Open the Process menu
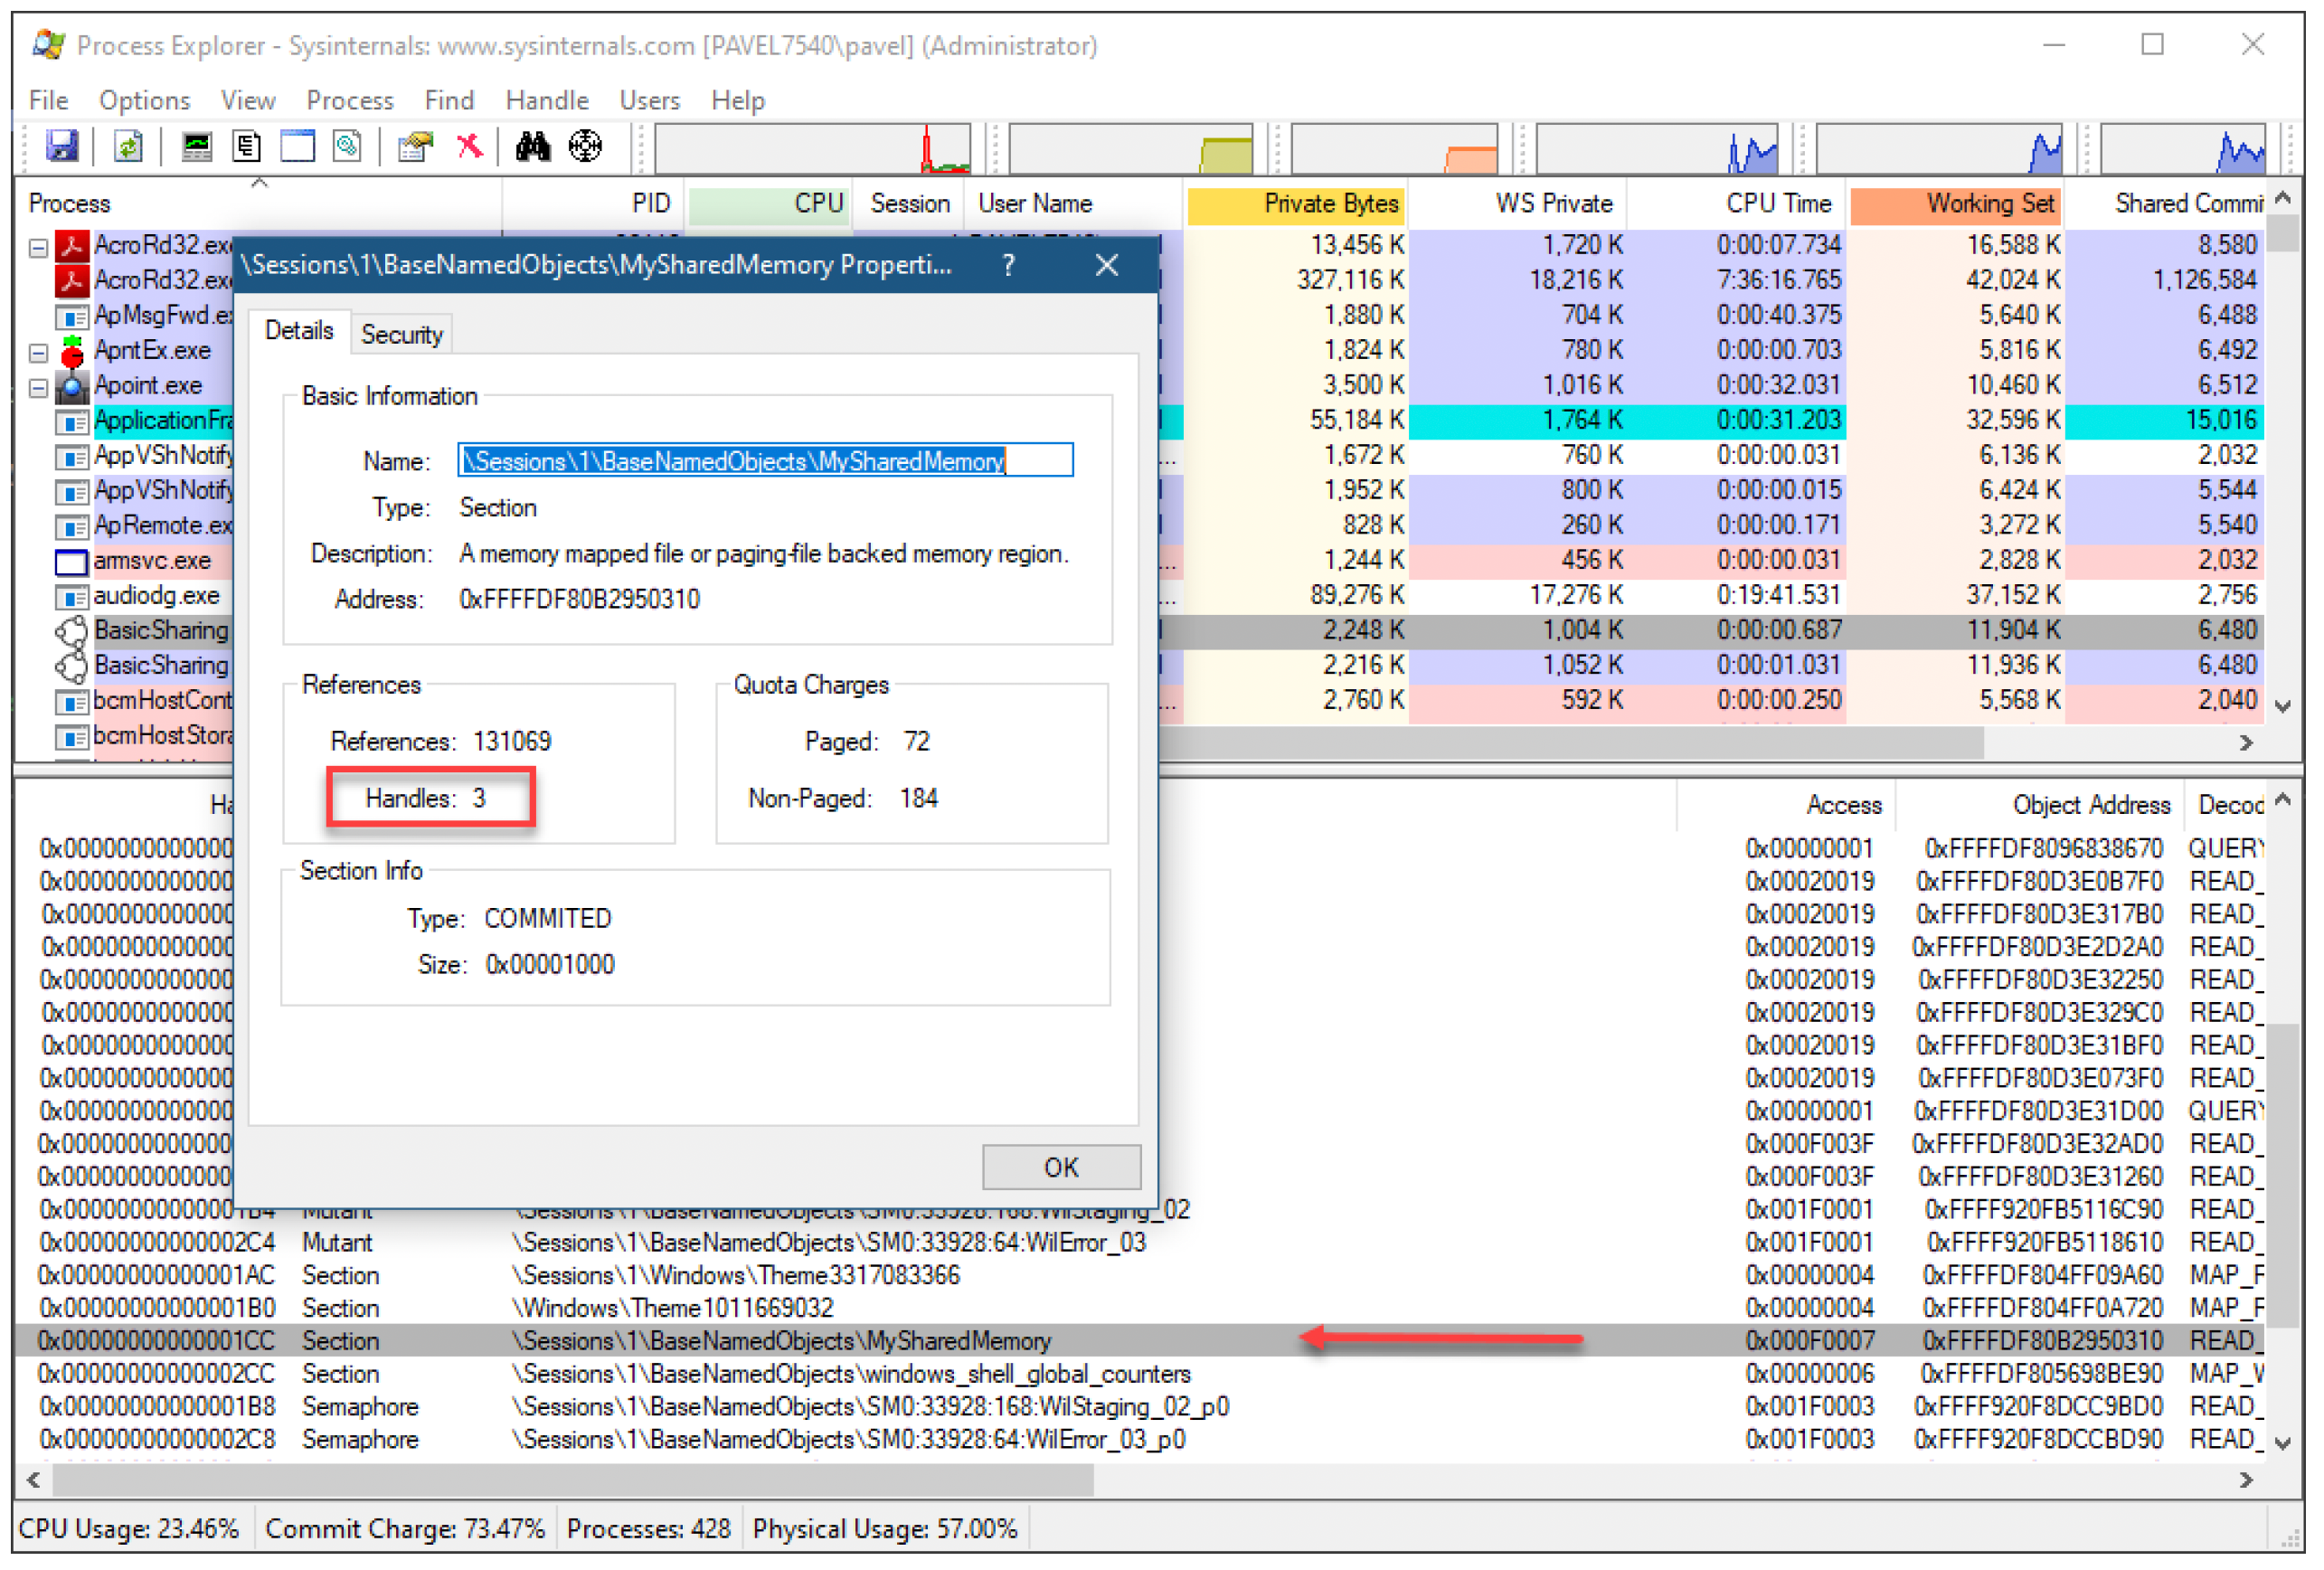The image size is (2324, 1570). click(x=350, y=101)
